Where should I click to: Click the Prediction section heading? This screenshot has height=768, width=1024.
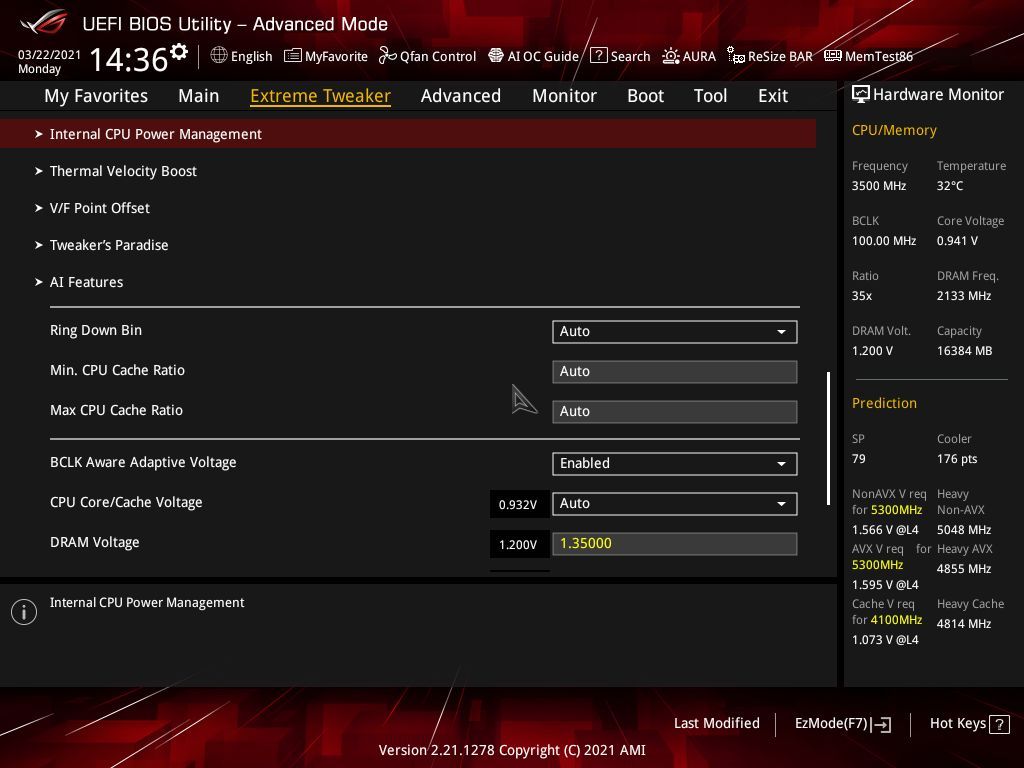coord(884,403)
